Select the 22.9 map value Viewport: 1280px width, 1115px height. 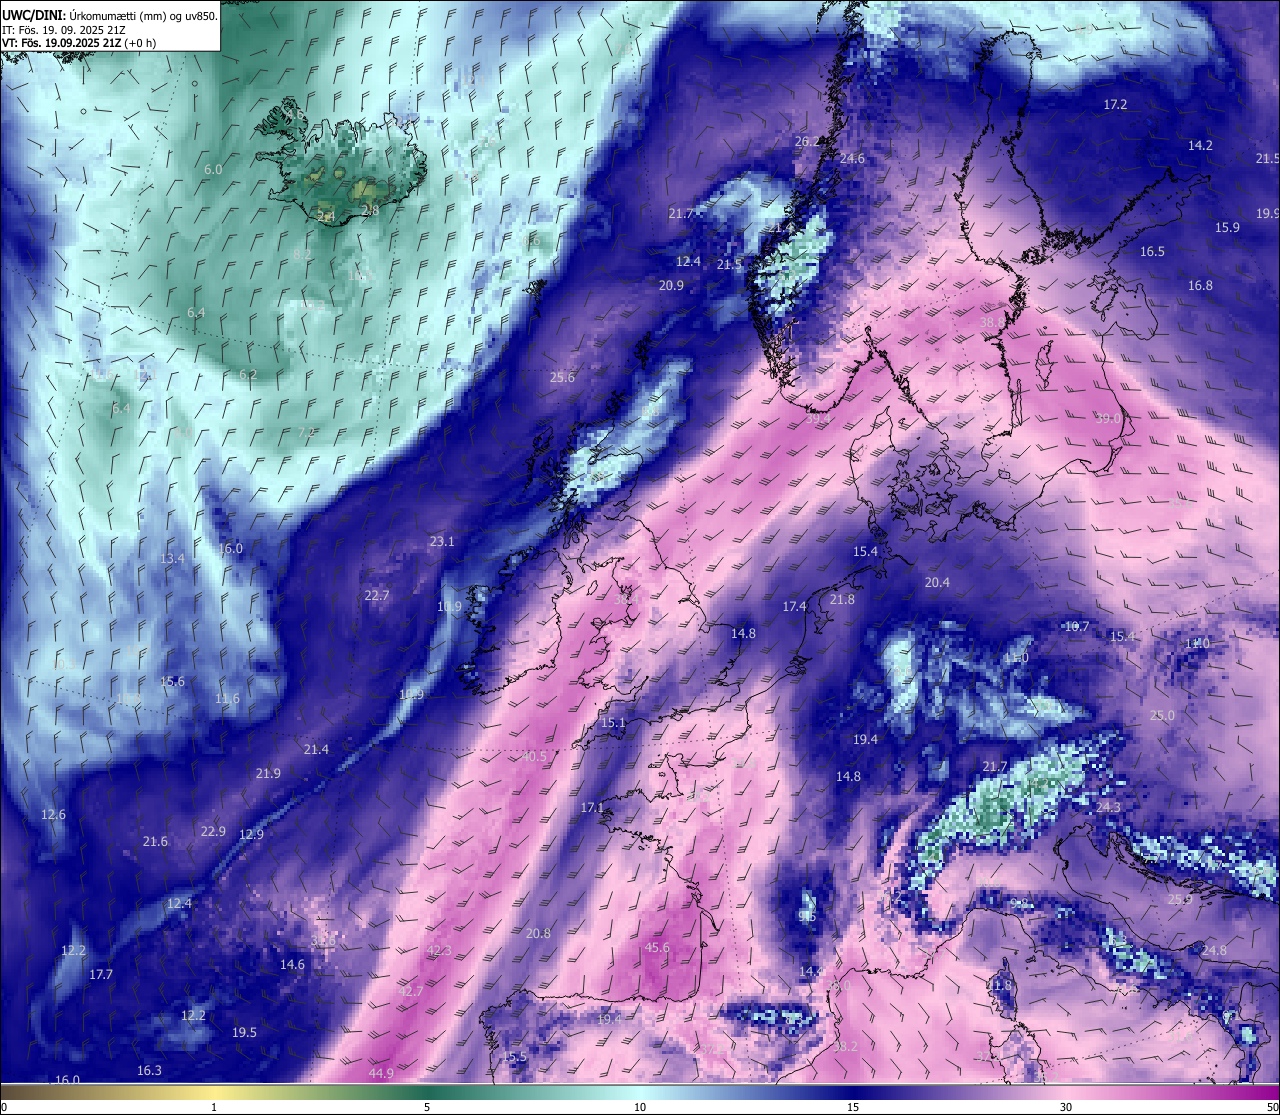click(x=213, y=832)
